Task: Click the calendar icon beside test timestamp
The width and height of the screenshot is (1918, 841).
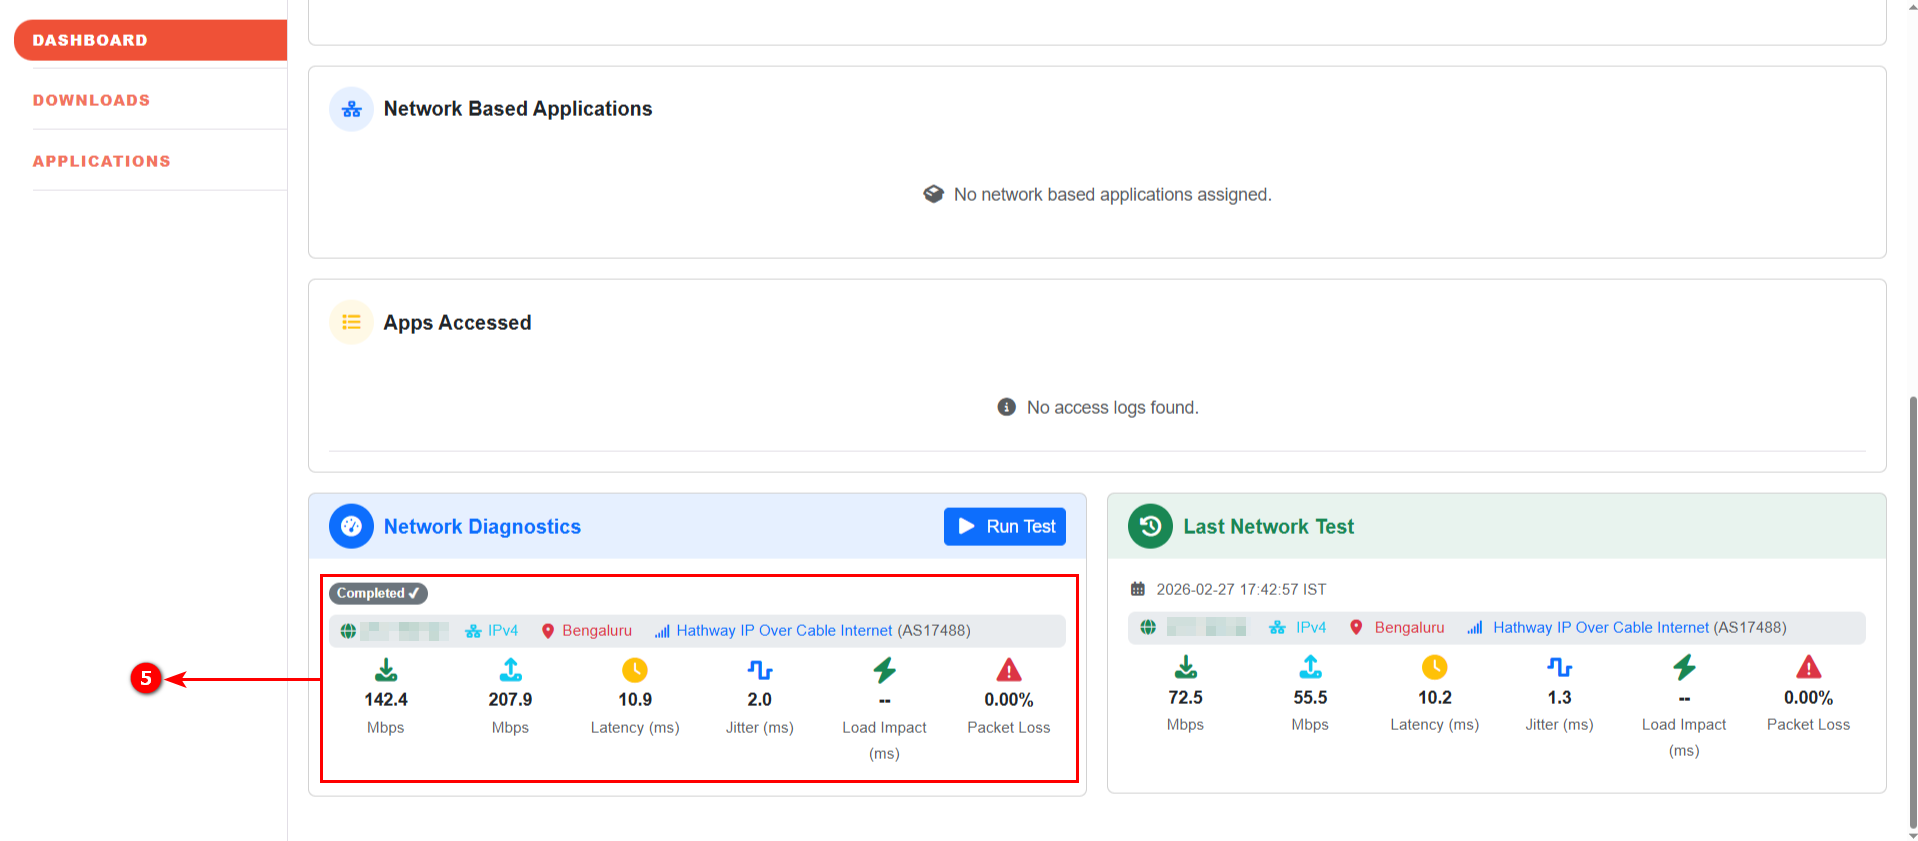Action: tap(1137, 589)
